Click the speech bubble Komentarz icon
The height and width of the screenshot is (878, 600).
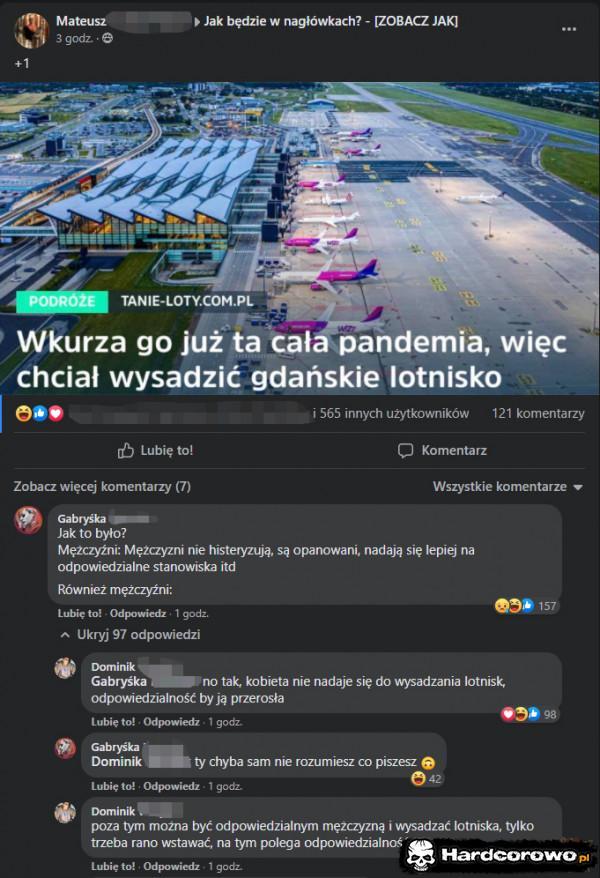click(x=405, y=451)
